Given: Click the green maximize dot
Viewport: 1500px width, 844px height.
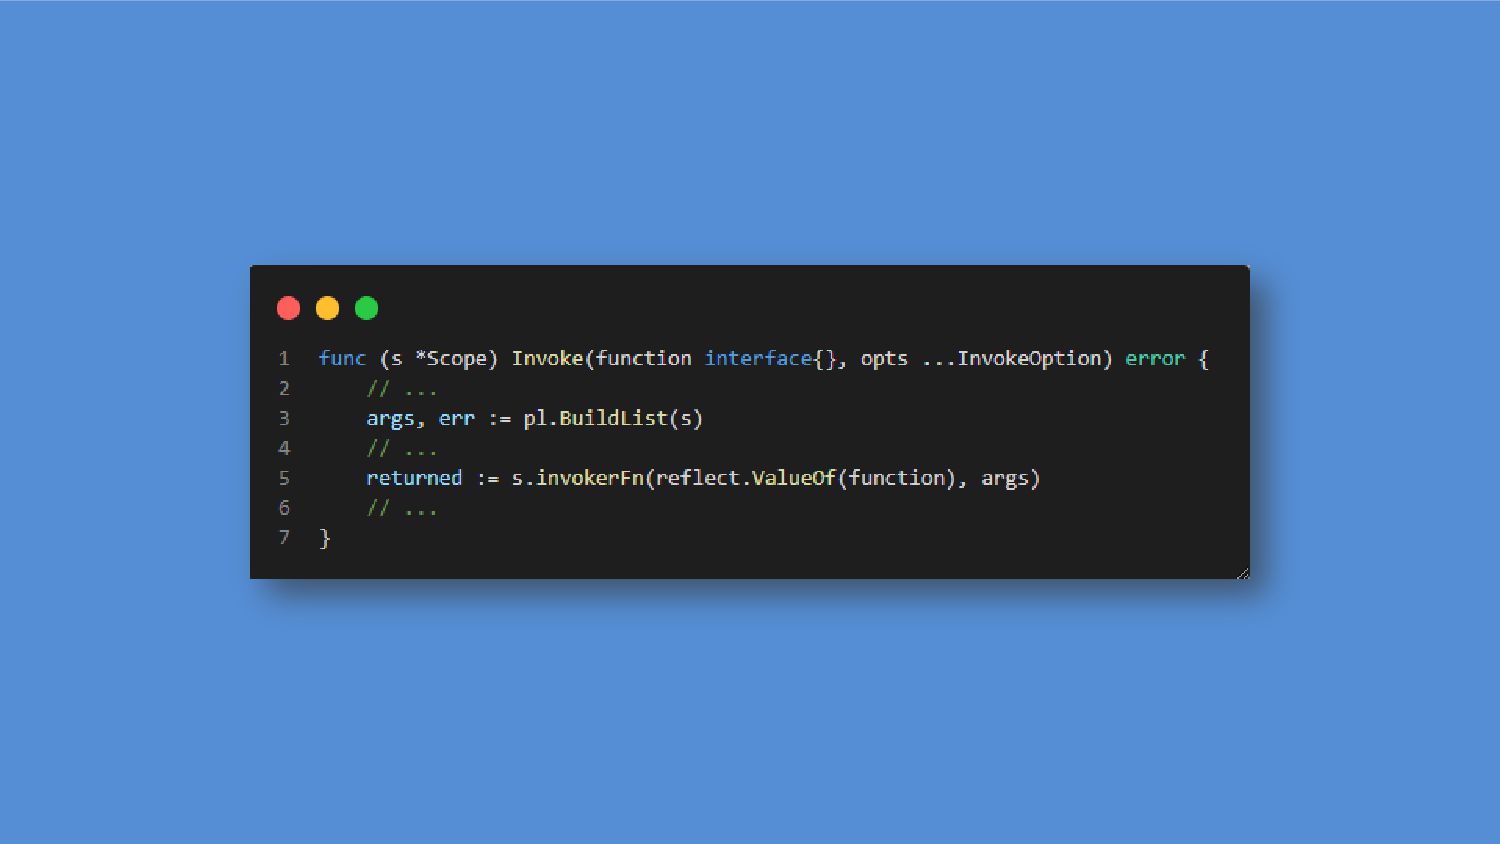Looking at the screenshot, I should click(366, 308).
